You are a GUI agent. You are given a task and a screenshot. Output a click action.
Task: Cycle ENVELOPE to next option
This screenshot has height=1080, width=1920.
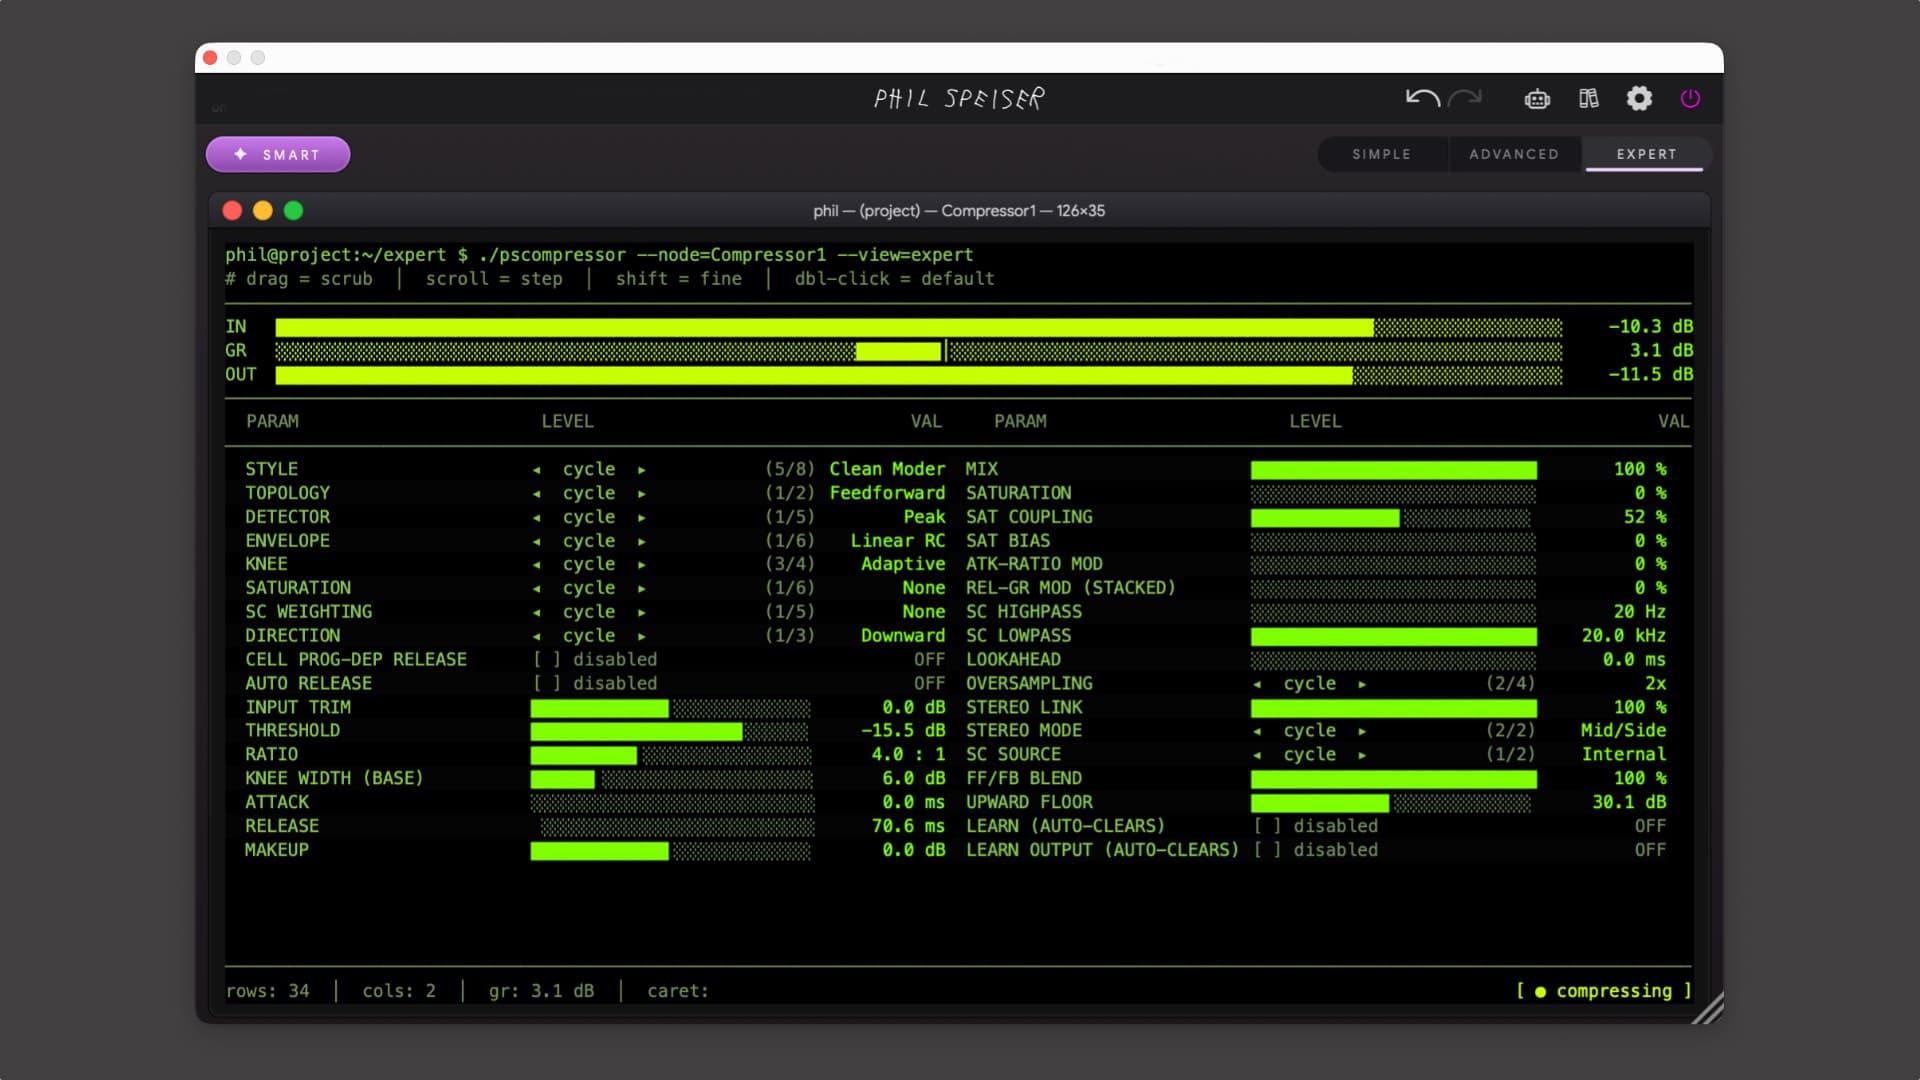tap(642, 541)
